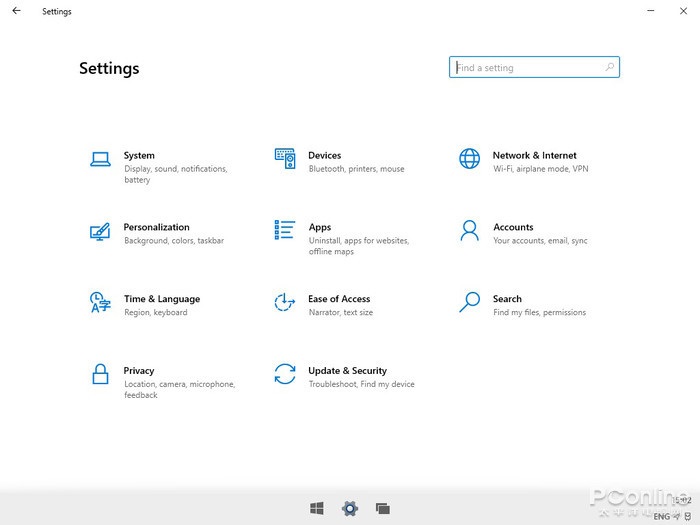700x525 pixels.
Task: Open the Accounts person icon
Action: pos(469,231)
